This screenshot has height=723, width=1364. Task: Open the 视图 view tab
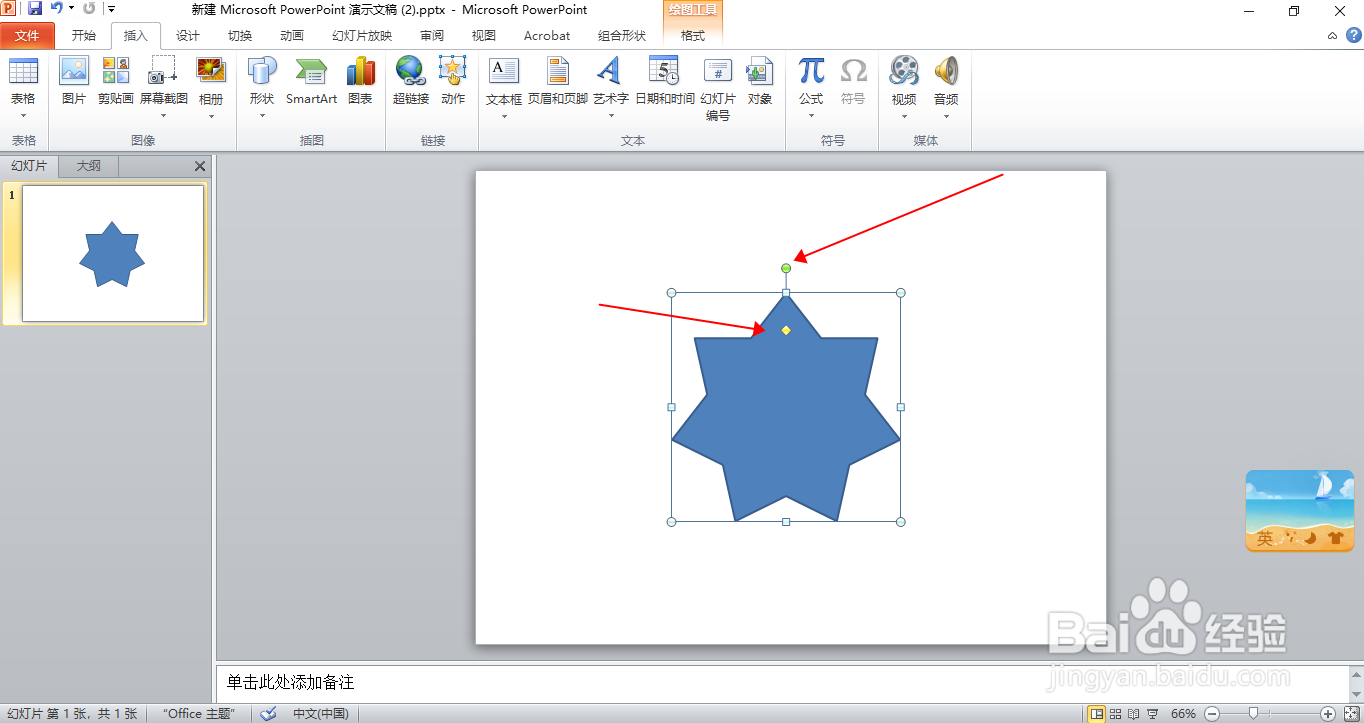click(484, 36)
